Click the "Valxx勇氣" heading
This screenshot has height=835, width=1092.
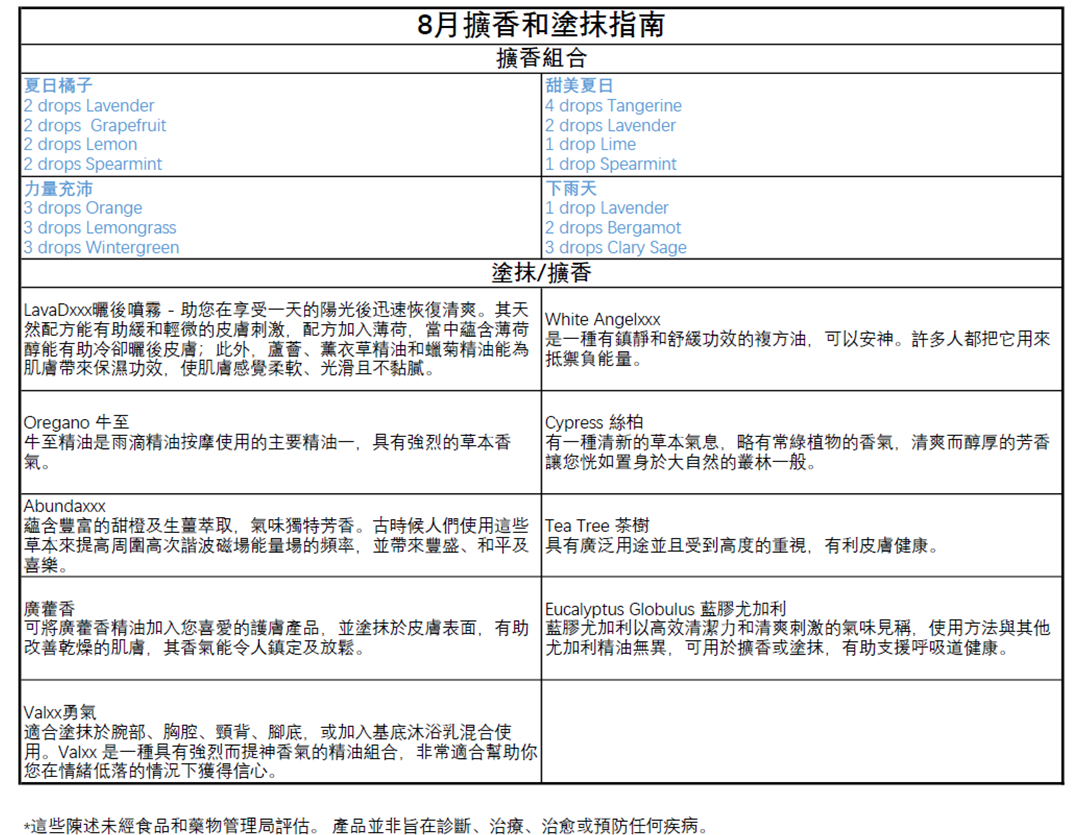(x=60, y=712)
